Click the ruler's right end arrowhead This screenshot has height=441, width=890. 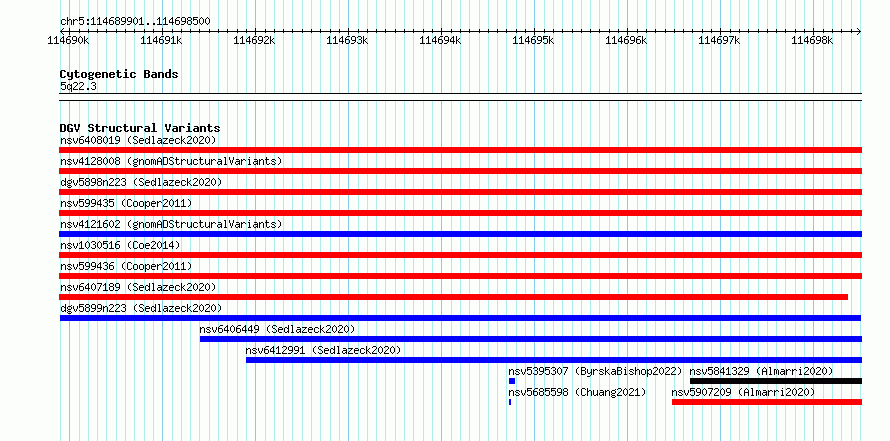coord(859,31)
